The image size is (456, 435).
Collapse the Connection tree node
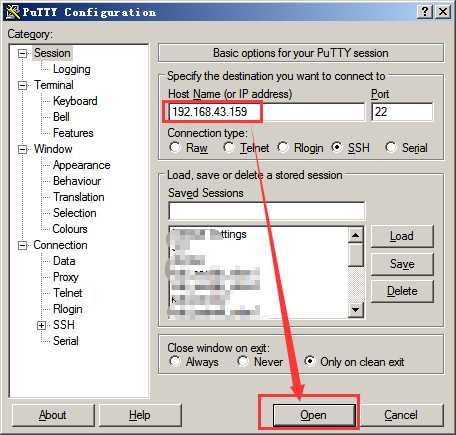tap(22, 246)
